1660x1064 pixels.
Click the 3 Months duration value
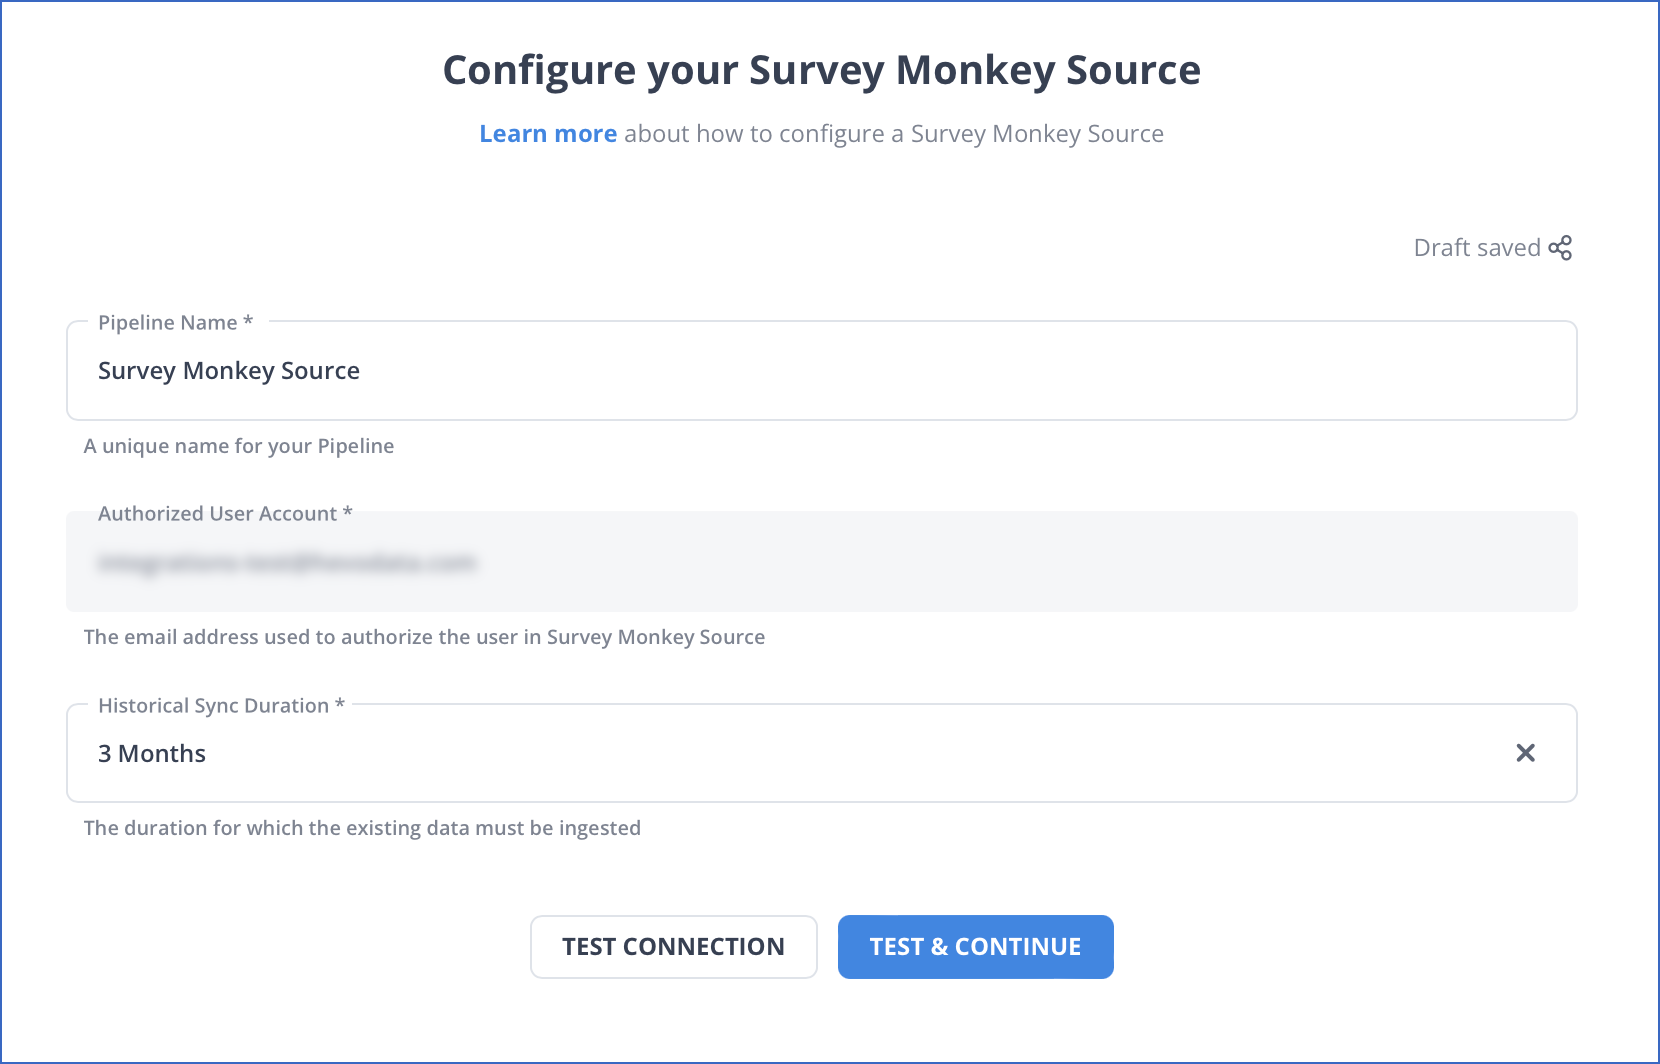151,753
